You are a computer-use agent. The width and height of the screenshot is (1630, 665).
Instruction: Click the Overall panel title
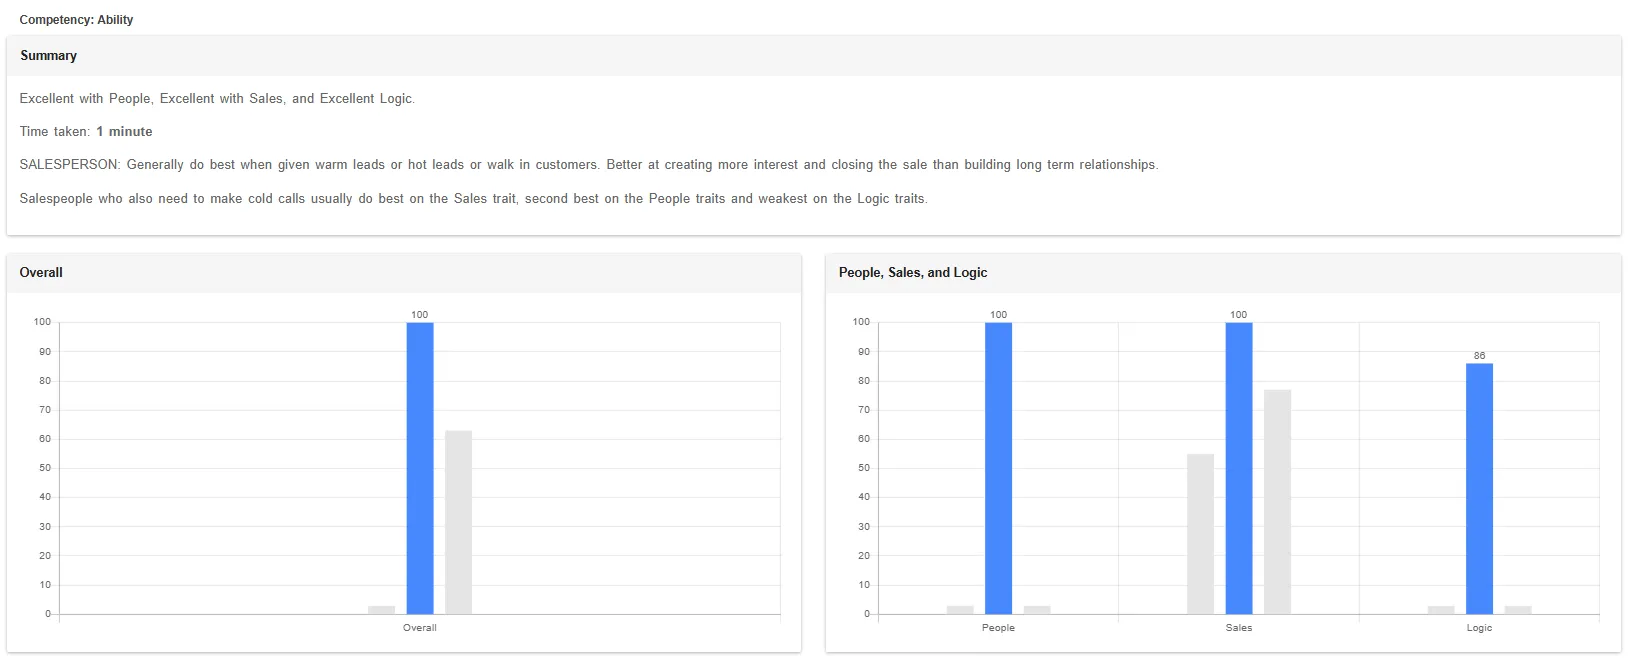41,273
